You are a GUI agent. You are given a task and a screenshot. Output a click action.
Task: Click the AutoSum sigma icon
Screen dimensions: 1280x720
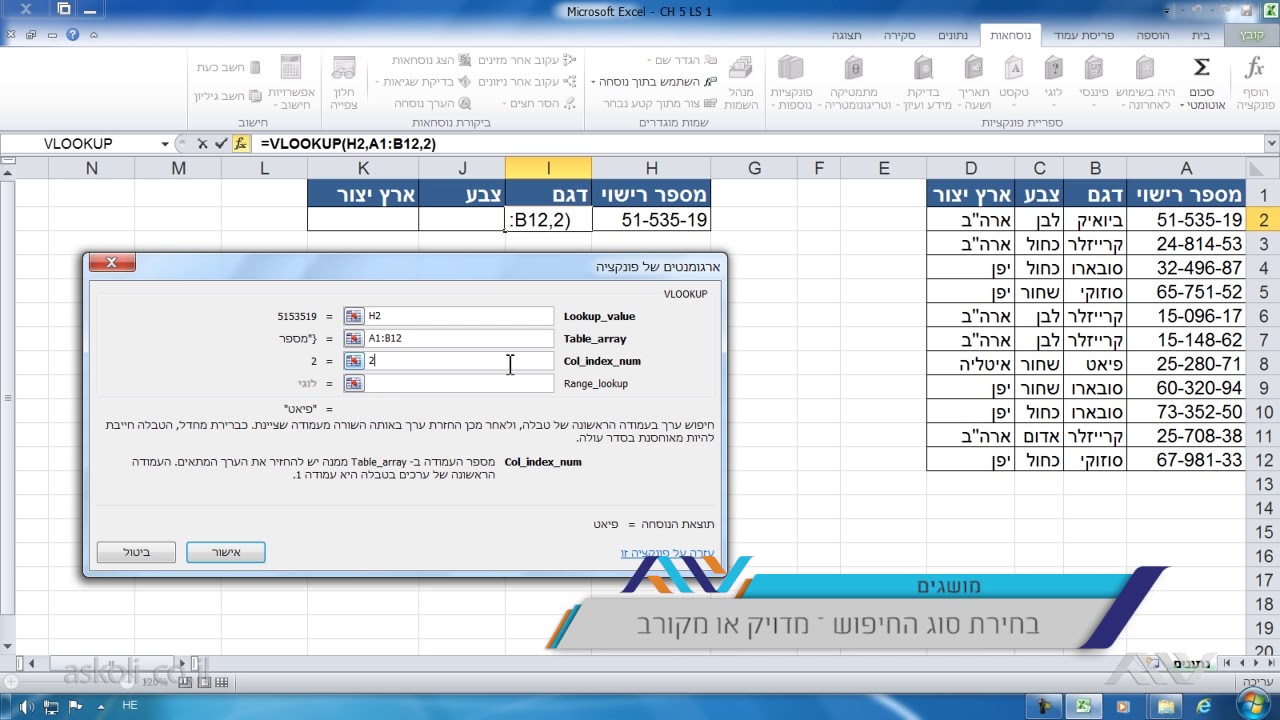(x=1201, y=68)
